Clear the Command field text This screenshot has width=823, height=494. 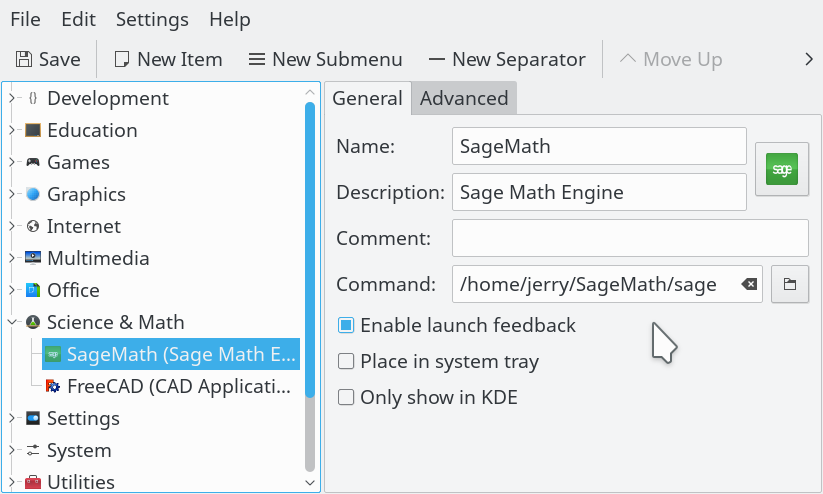click(x=748, y=285)
